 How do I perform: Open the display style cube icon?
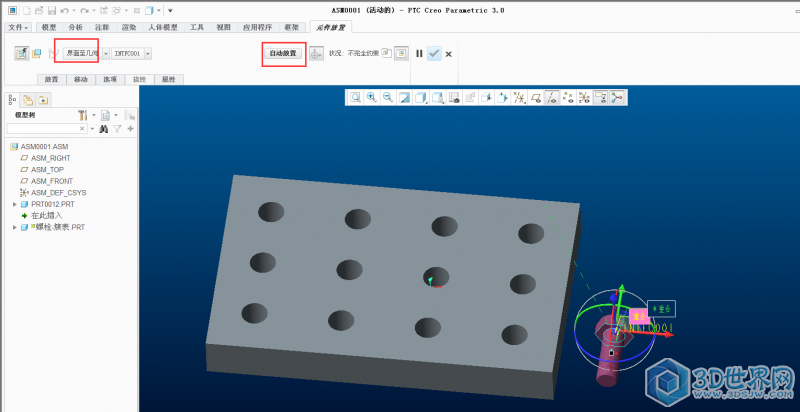tap(420, 97)
